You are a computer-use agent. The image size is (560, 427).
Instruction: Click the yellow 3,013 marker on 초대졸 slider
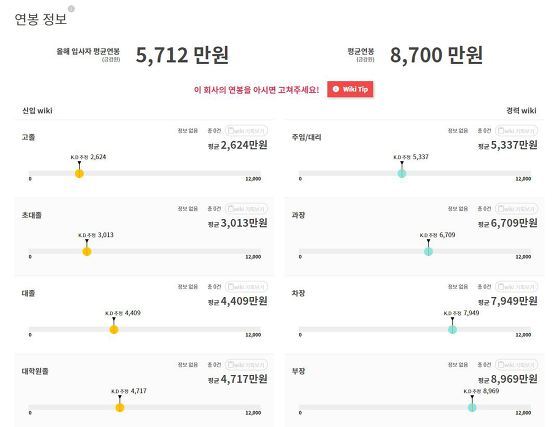[x=87, y=251]
